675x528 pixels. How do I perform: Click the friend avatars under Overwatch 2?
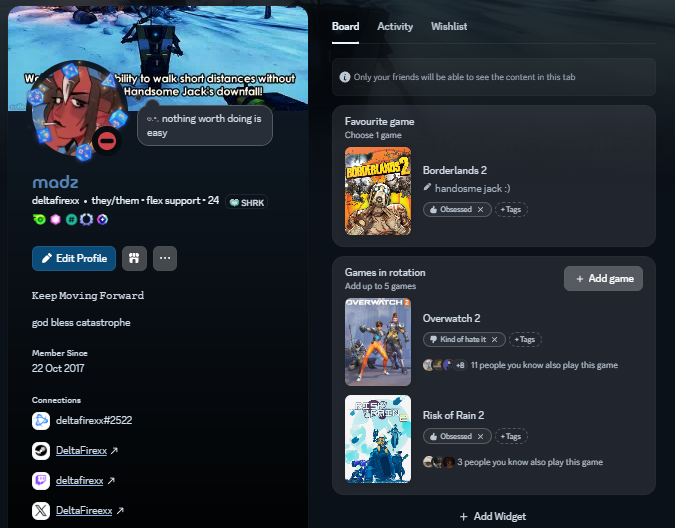point(438,365)
